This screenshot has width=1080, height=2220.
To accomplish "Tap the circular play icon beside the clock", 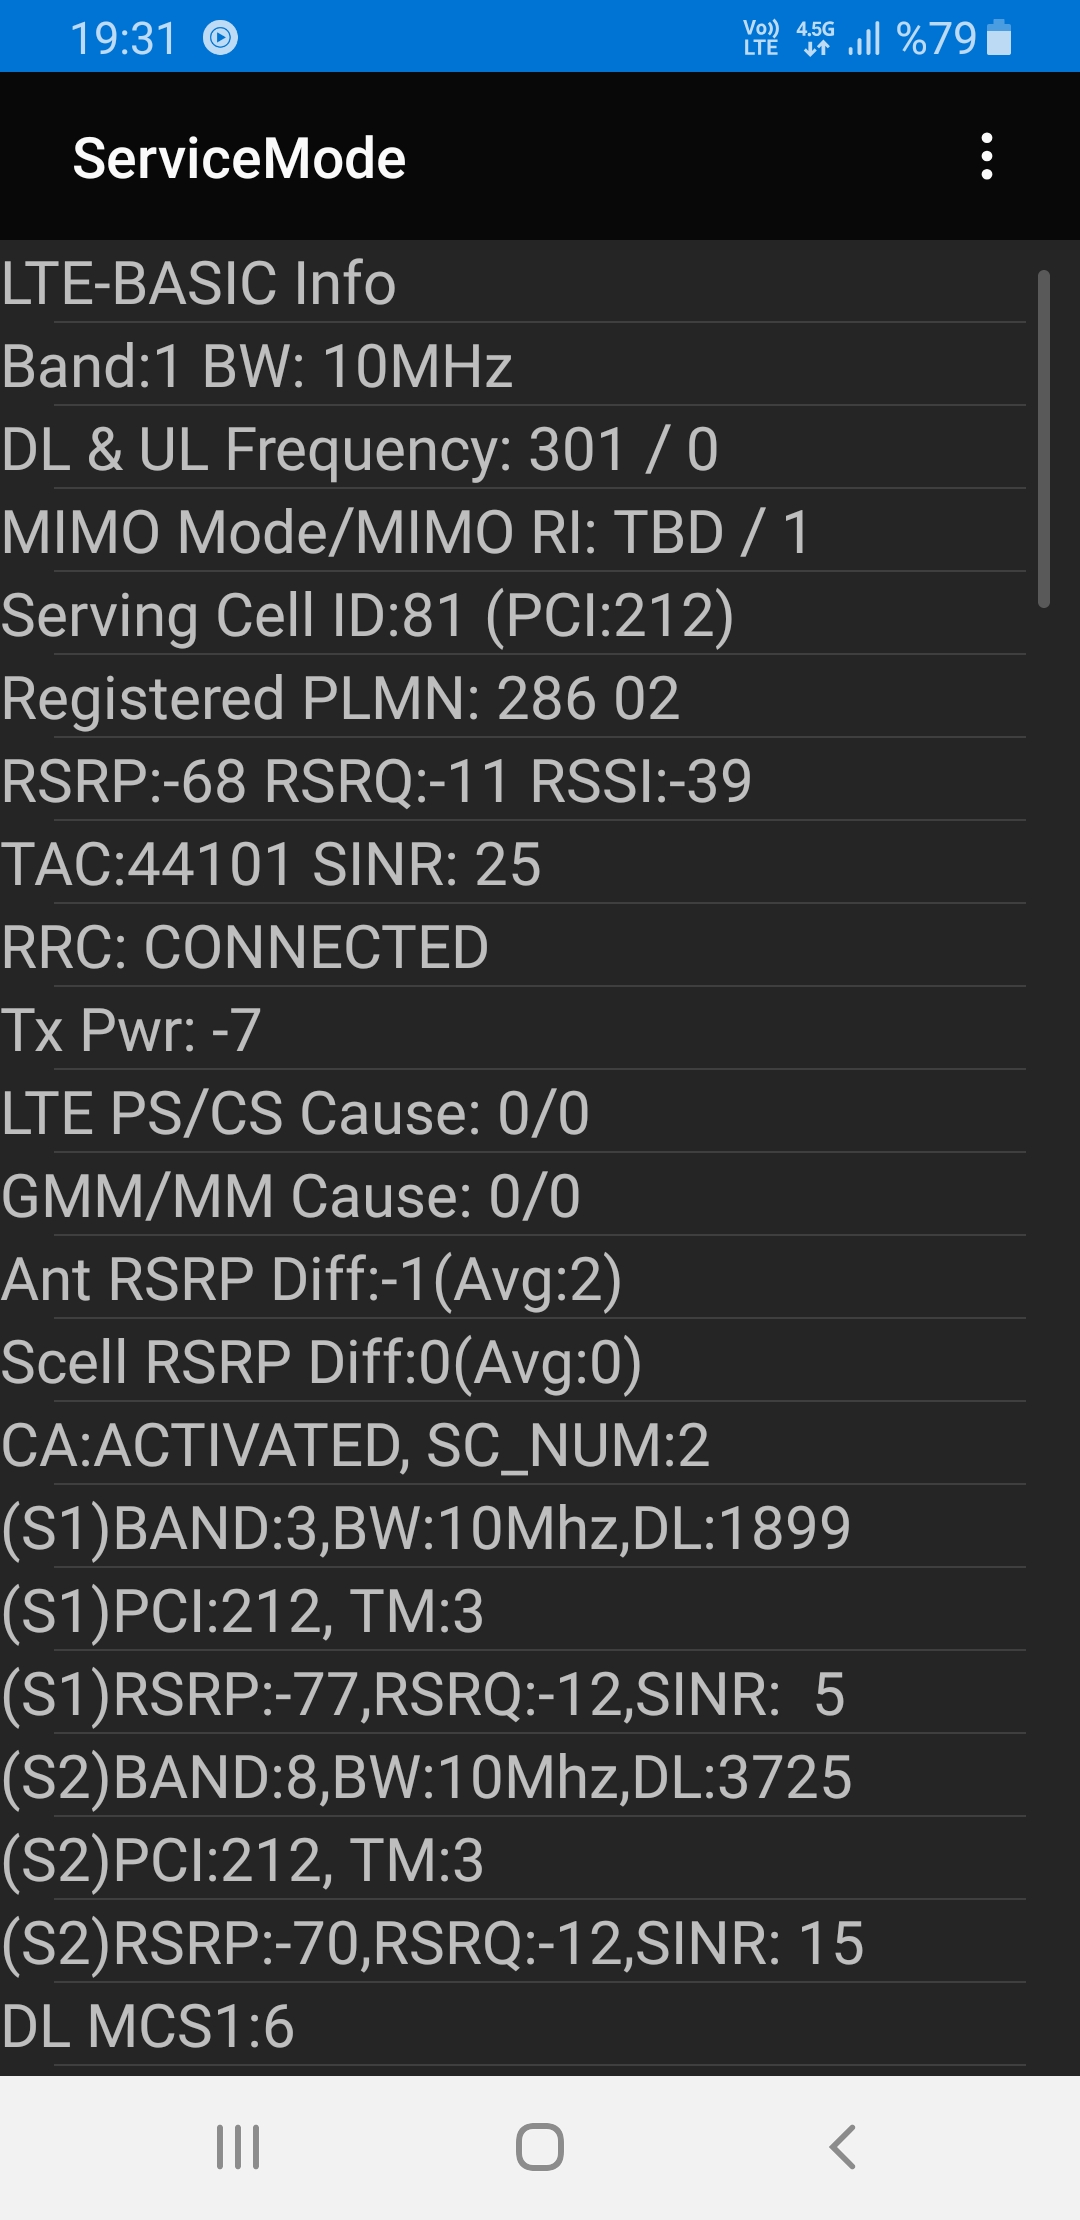I will [220, 38].
